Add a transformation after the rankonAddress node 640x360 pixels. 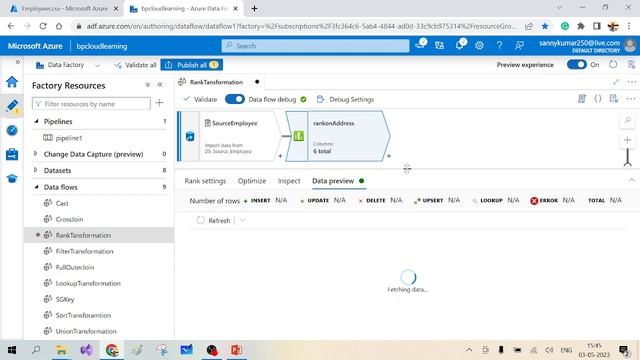389,156
